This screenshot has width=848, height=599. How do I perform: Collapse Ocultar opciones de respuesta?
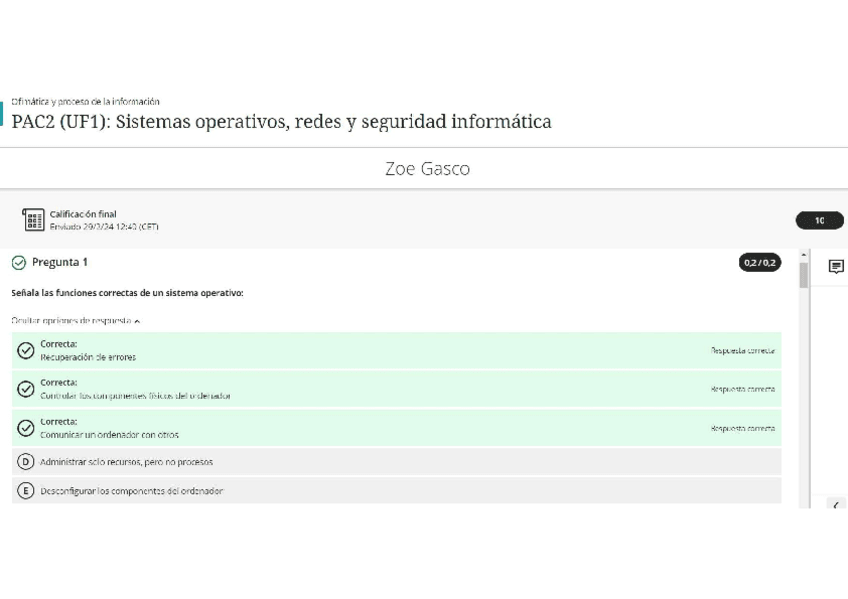point(75,321)
